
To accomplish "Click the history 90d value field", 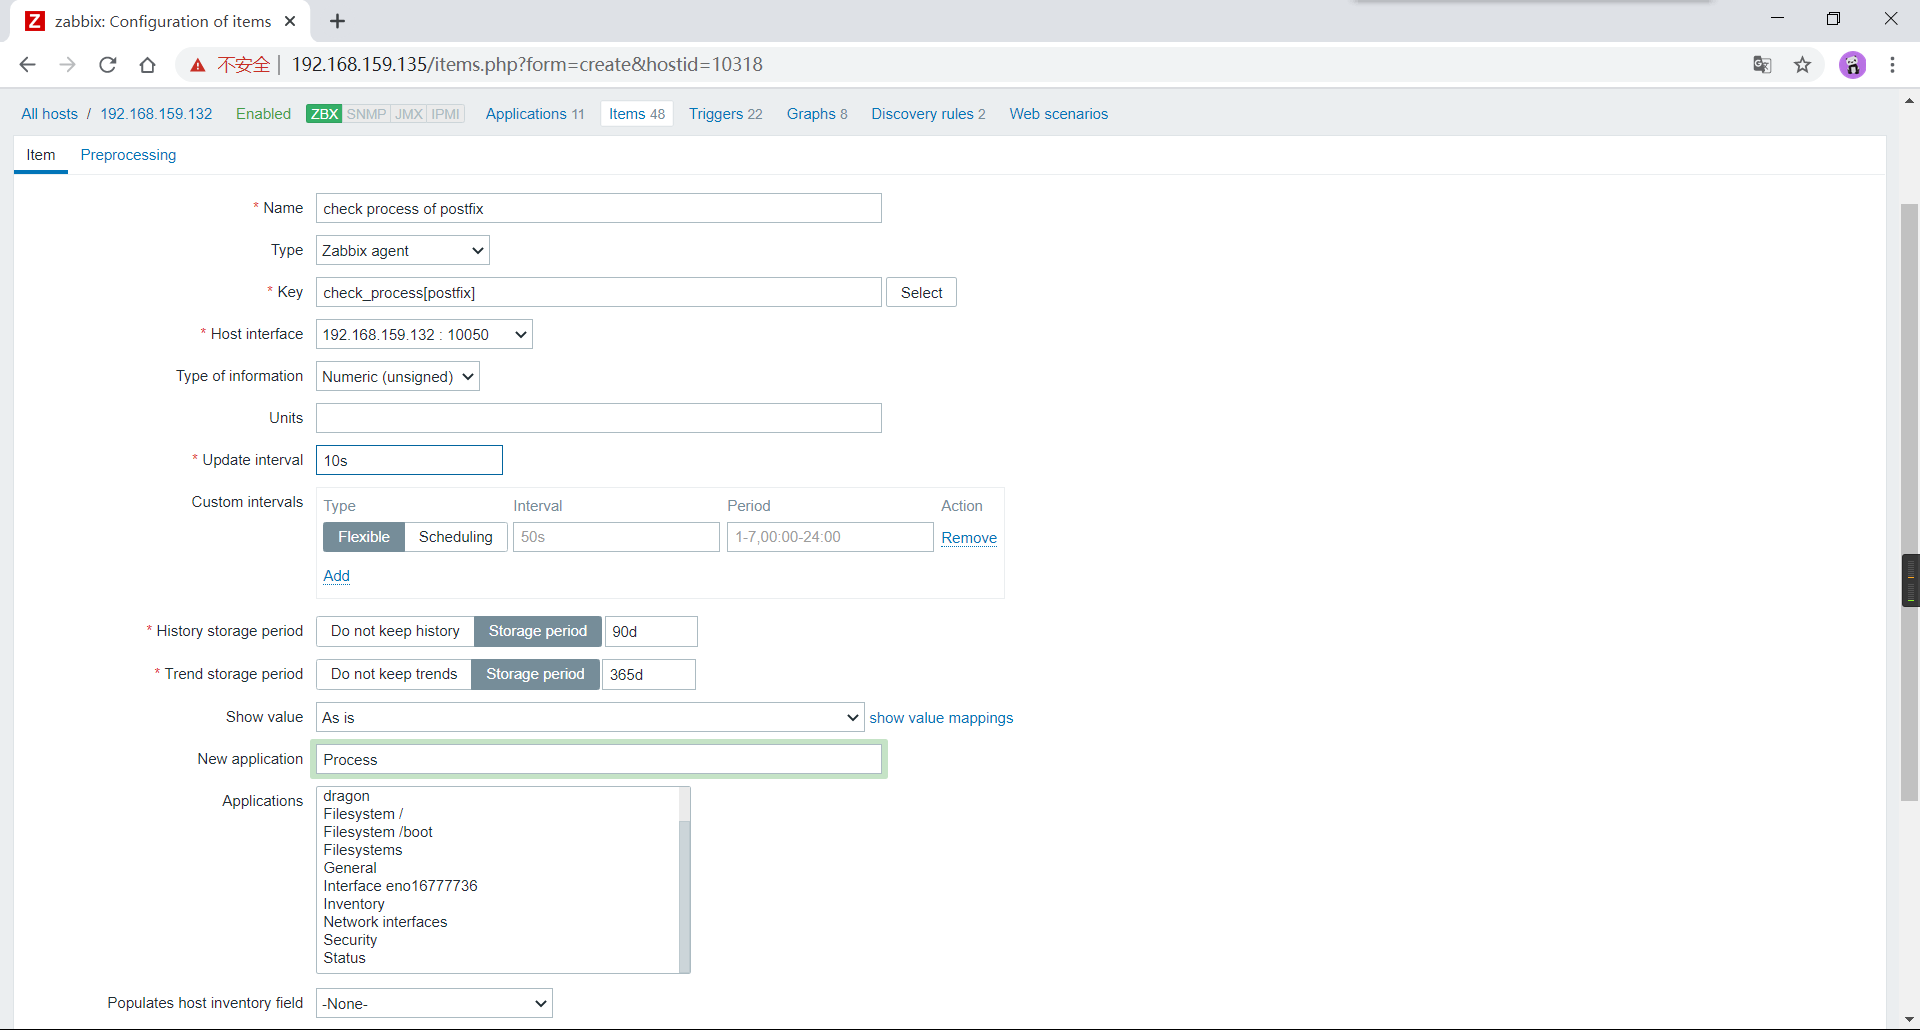I will click(x=651, y=632).
